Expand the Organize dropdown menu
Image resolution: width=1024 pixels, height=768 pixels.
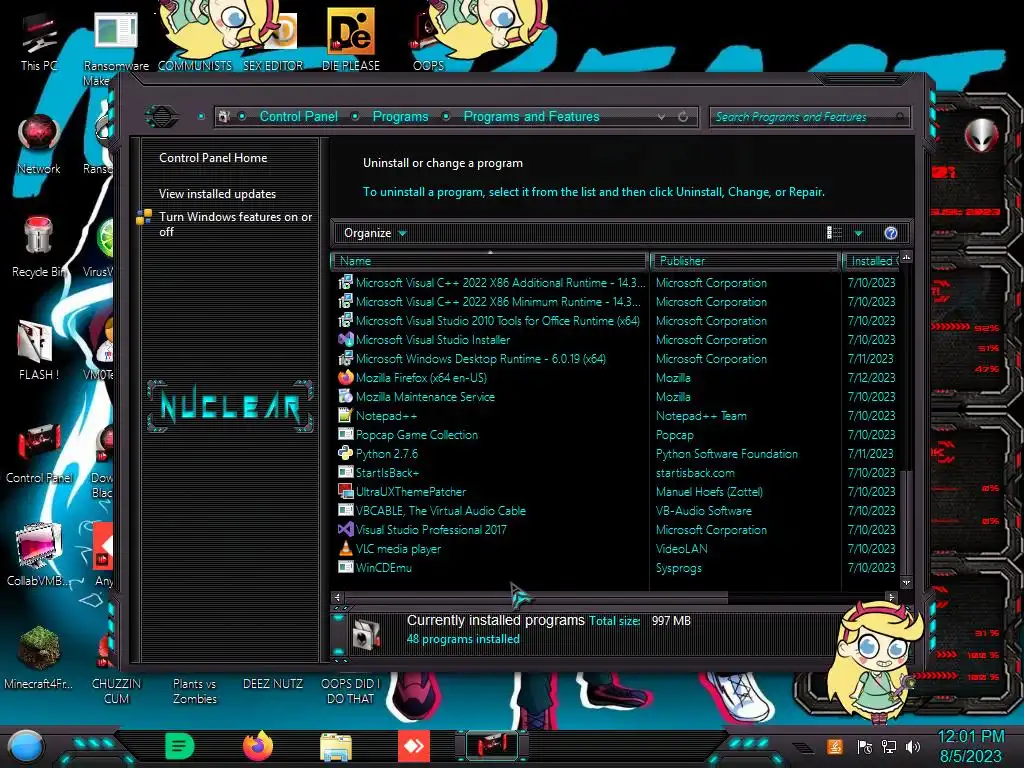(375, 233)
